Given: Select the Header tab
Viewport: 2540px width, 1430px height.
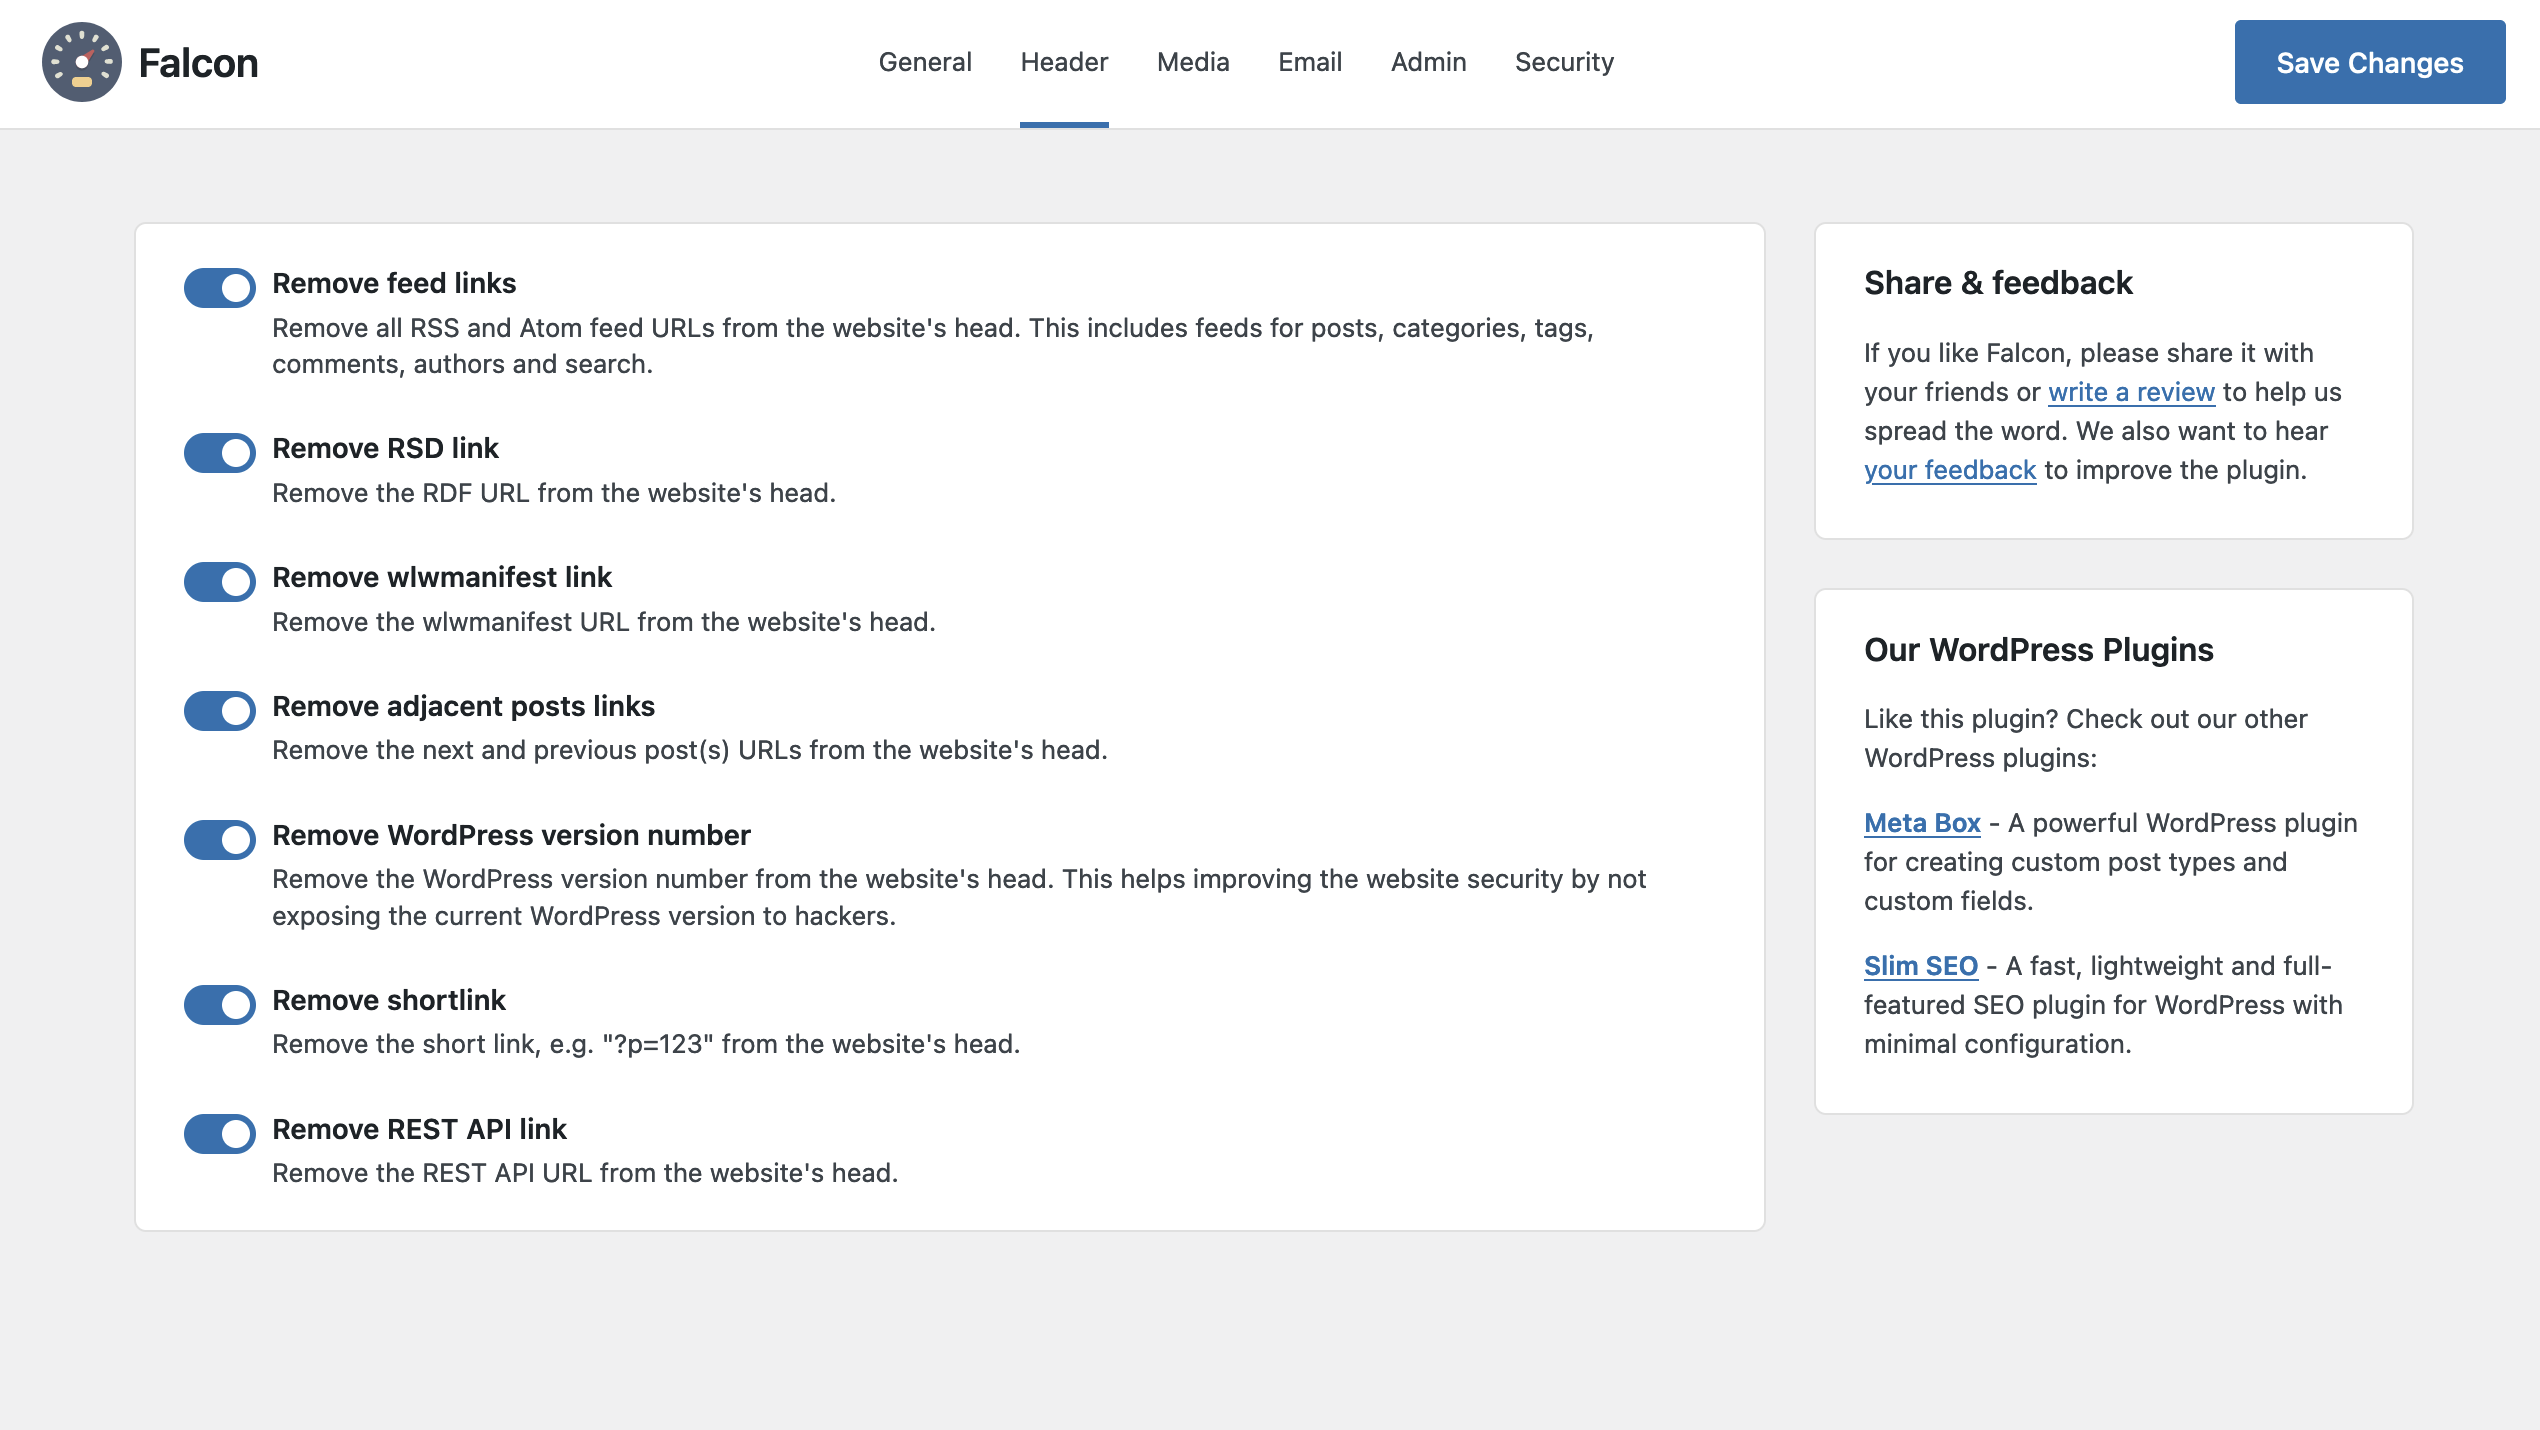Looking at the screenshot, I should click(x=1064, y=62).
